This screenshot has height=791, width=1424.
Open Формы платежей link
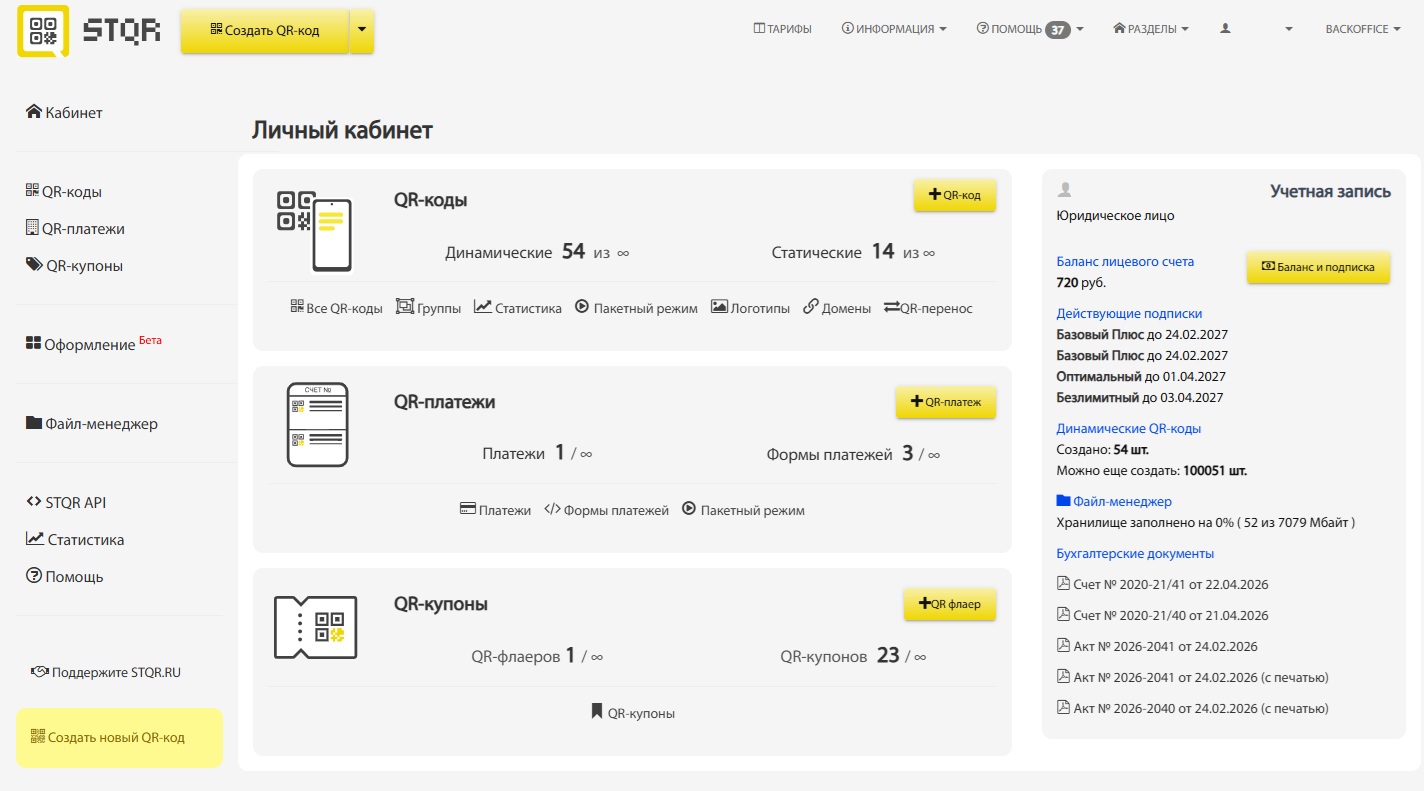coord(606,510)
